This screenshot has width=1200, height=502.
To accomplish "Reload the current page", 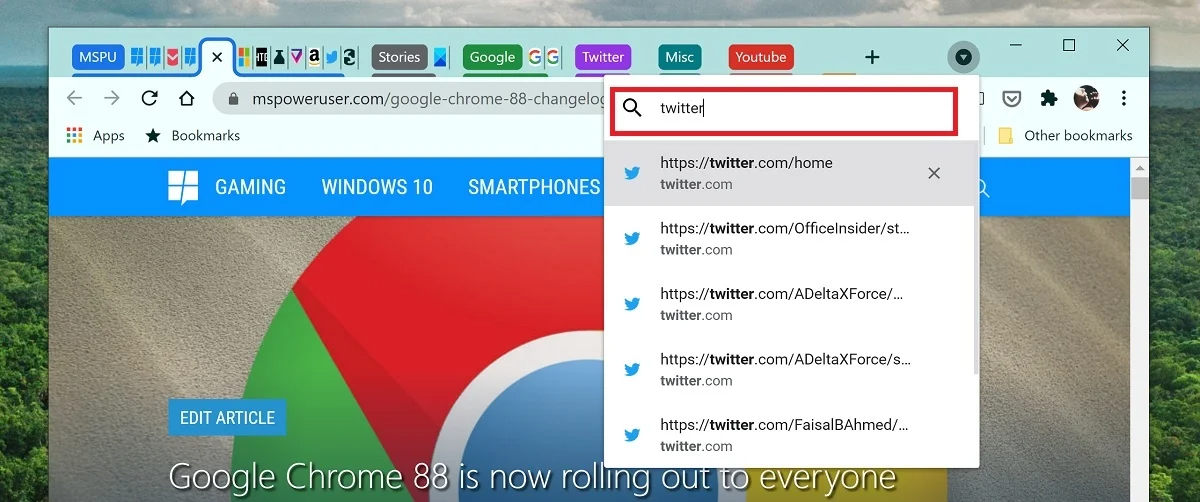I will (x=149, y=98).
